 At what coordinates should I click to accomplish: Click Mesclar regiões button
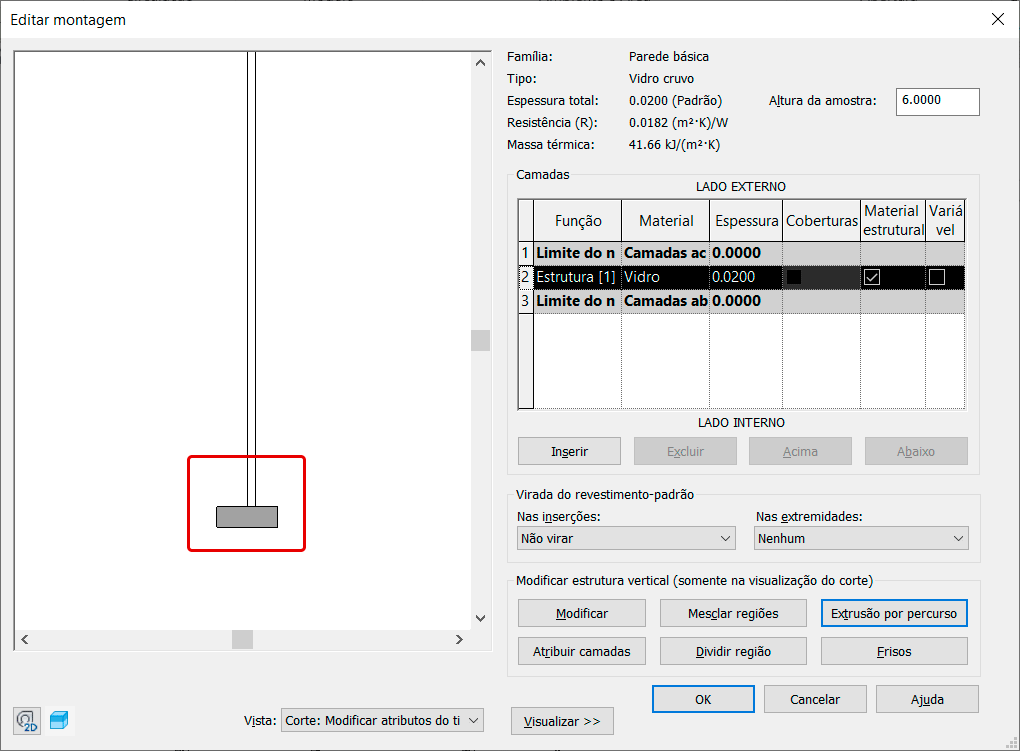tap(735, 613)
